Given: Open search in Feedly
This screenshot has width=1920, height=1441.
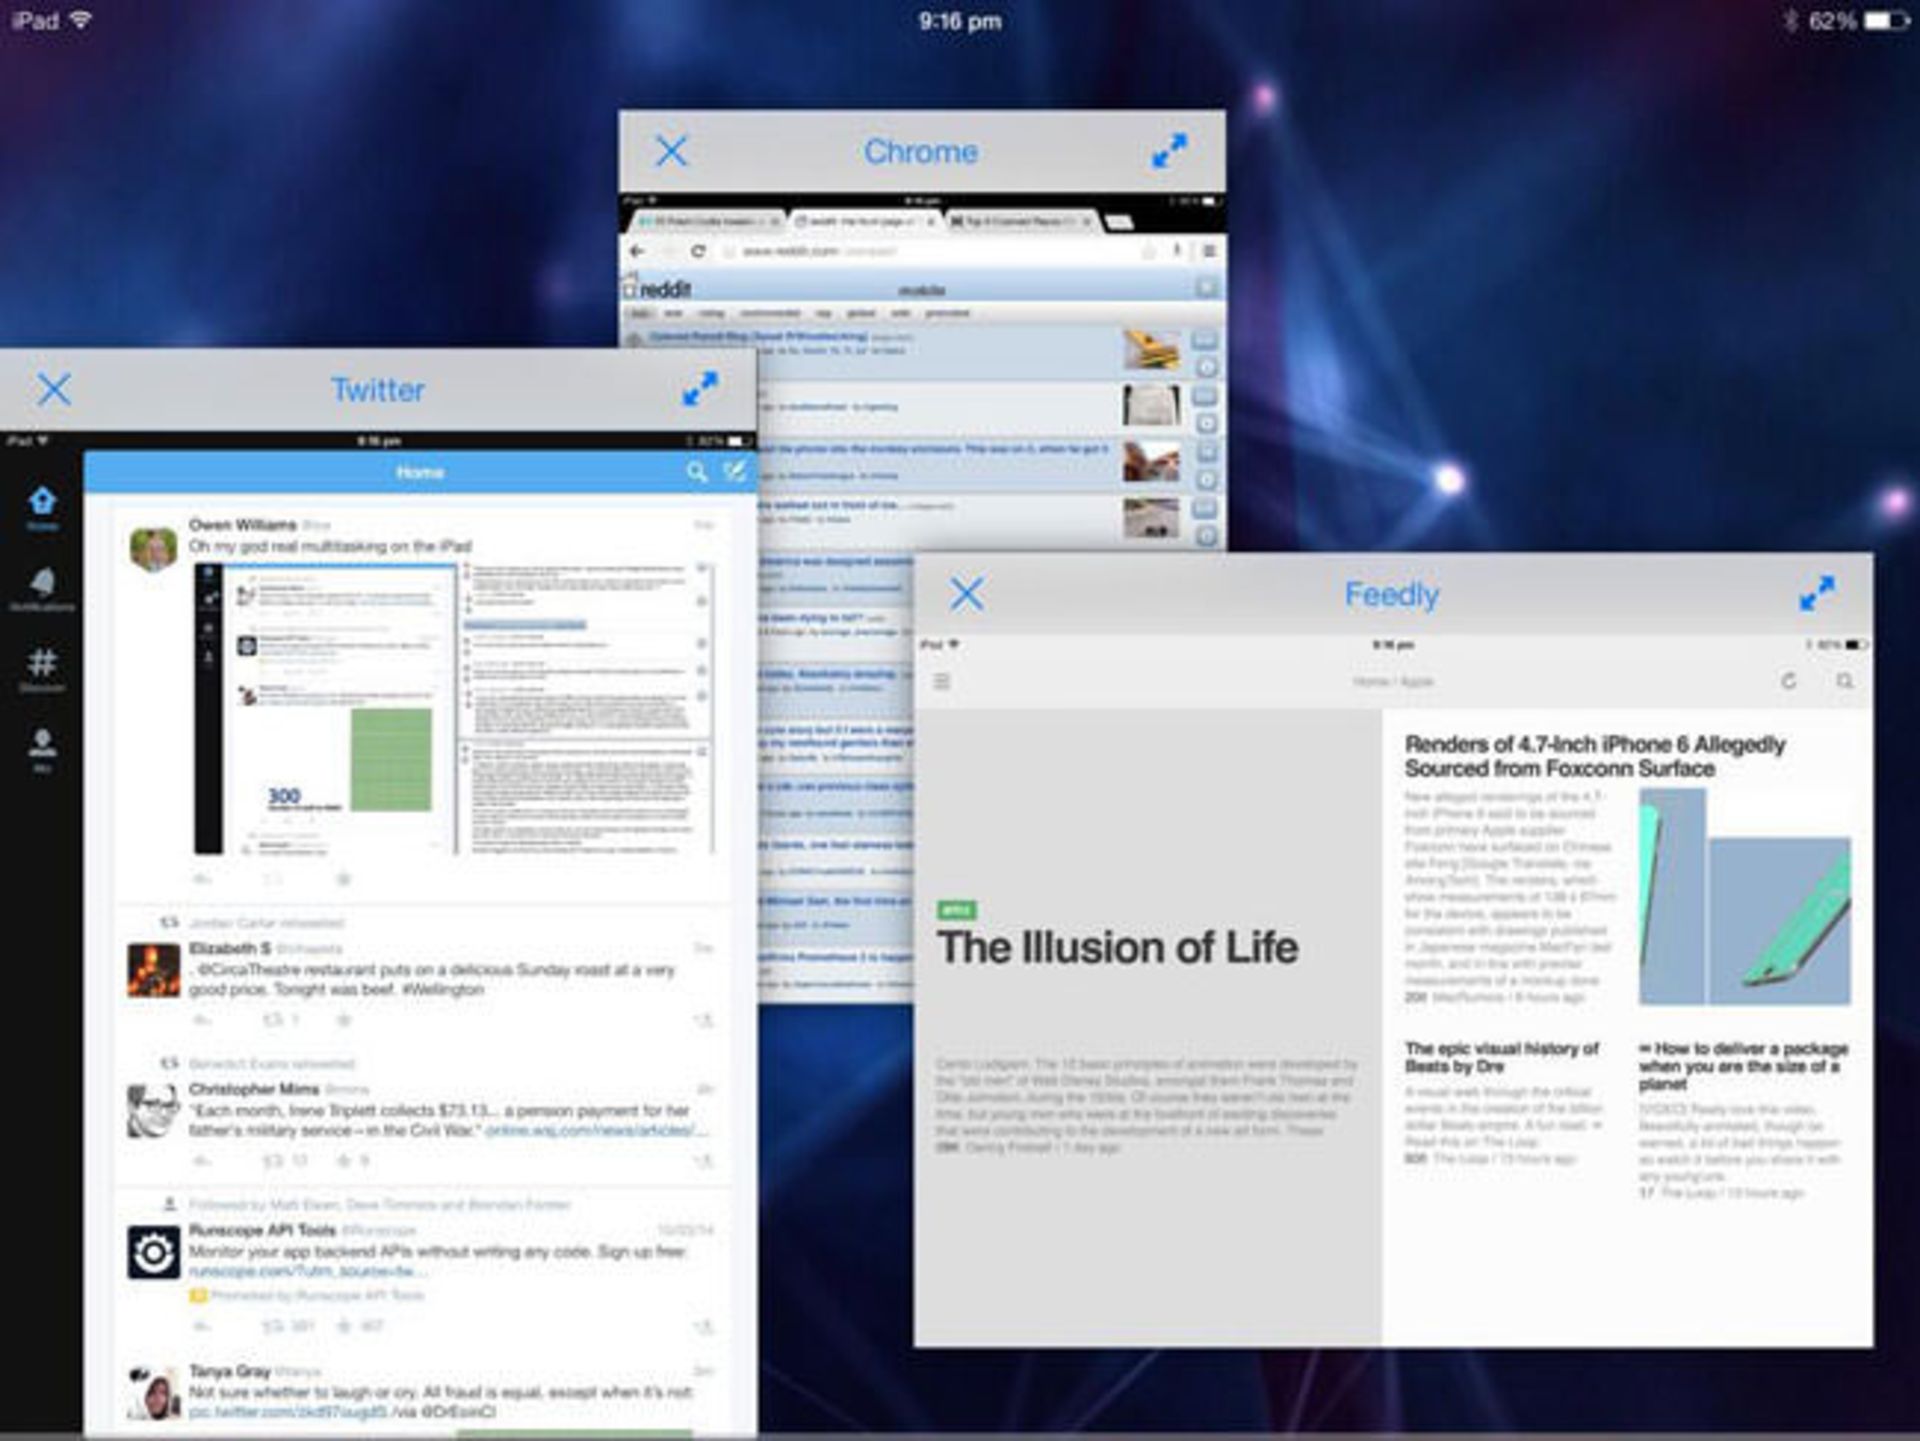Looking at the screenshot, I should [1844, 681].
